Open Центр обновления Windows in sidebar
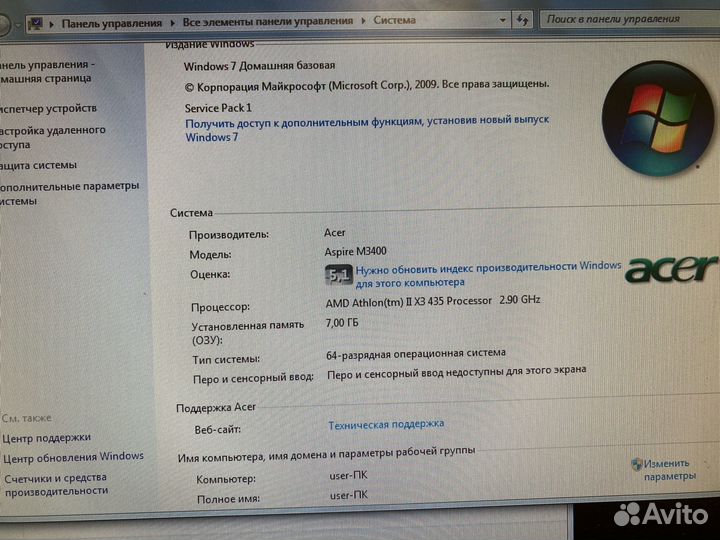The image size is (720, 540). [x=73, y=456]
